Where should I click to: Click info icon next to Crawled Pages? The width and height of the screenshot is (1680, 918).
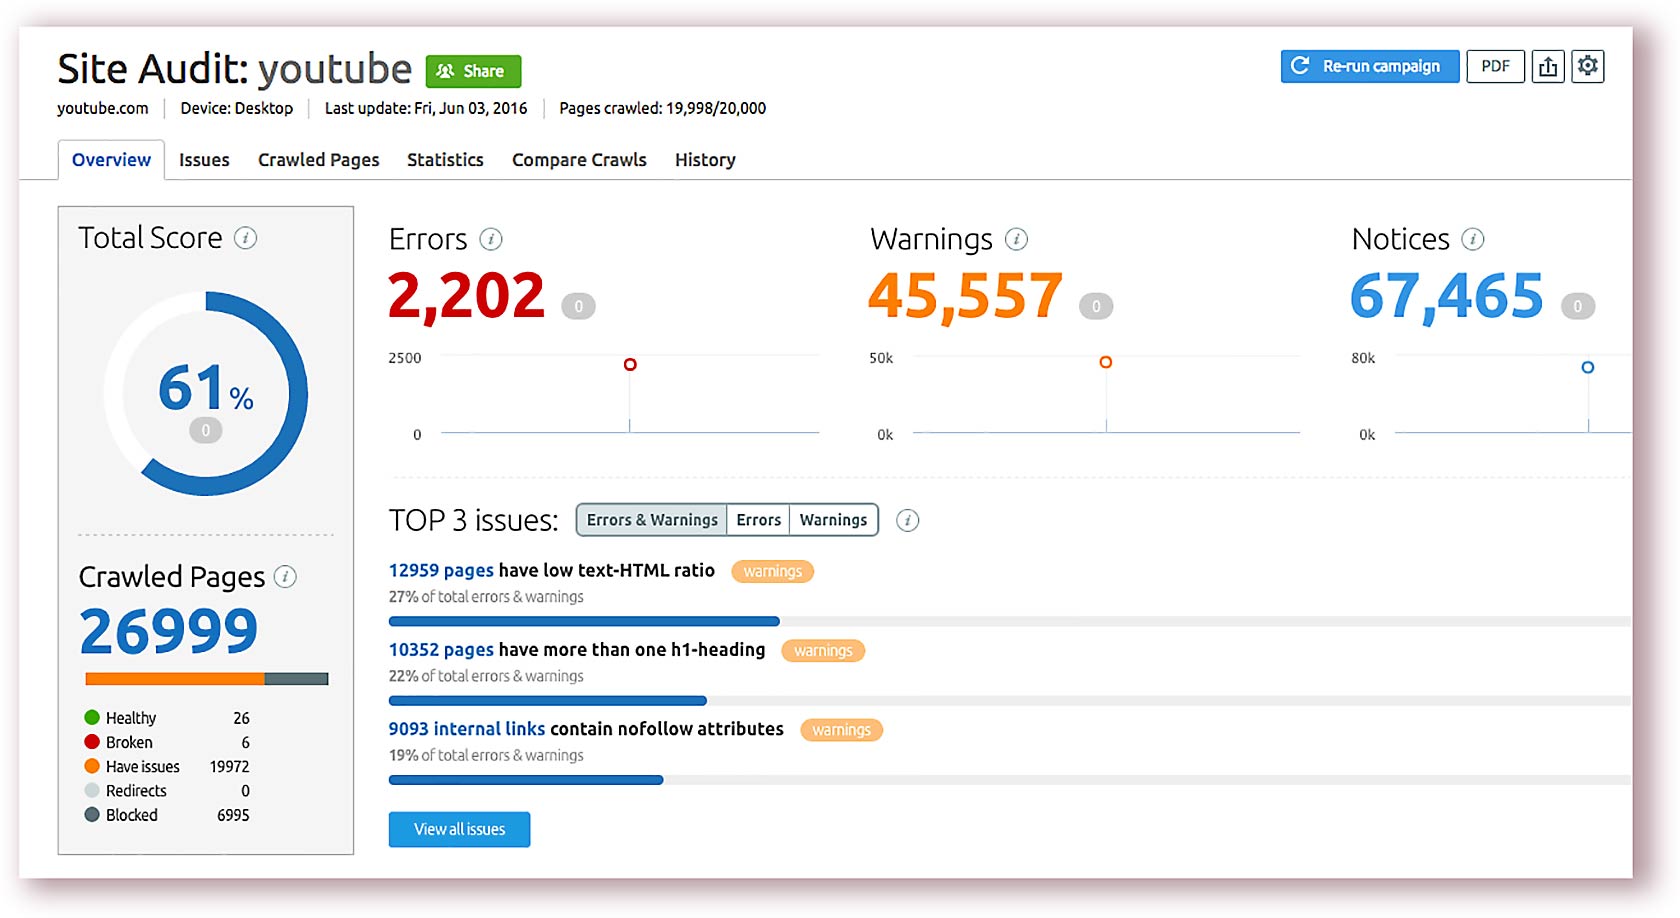tap(285, 577)
